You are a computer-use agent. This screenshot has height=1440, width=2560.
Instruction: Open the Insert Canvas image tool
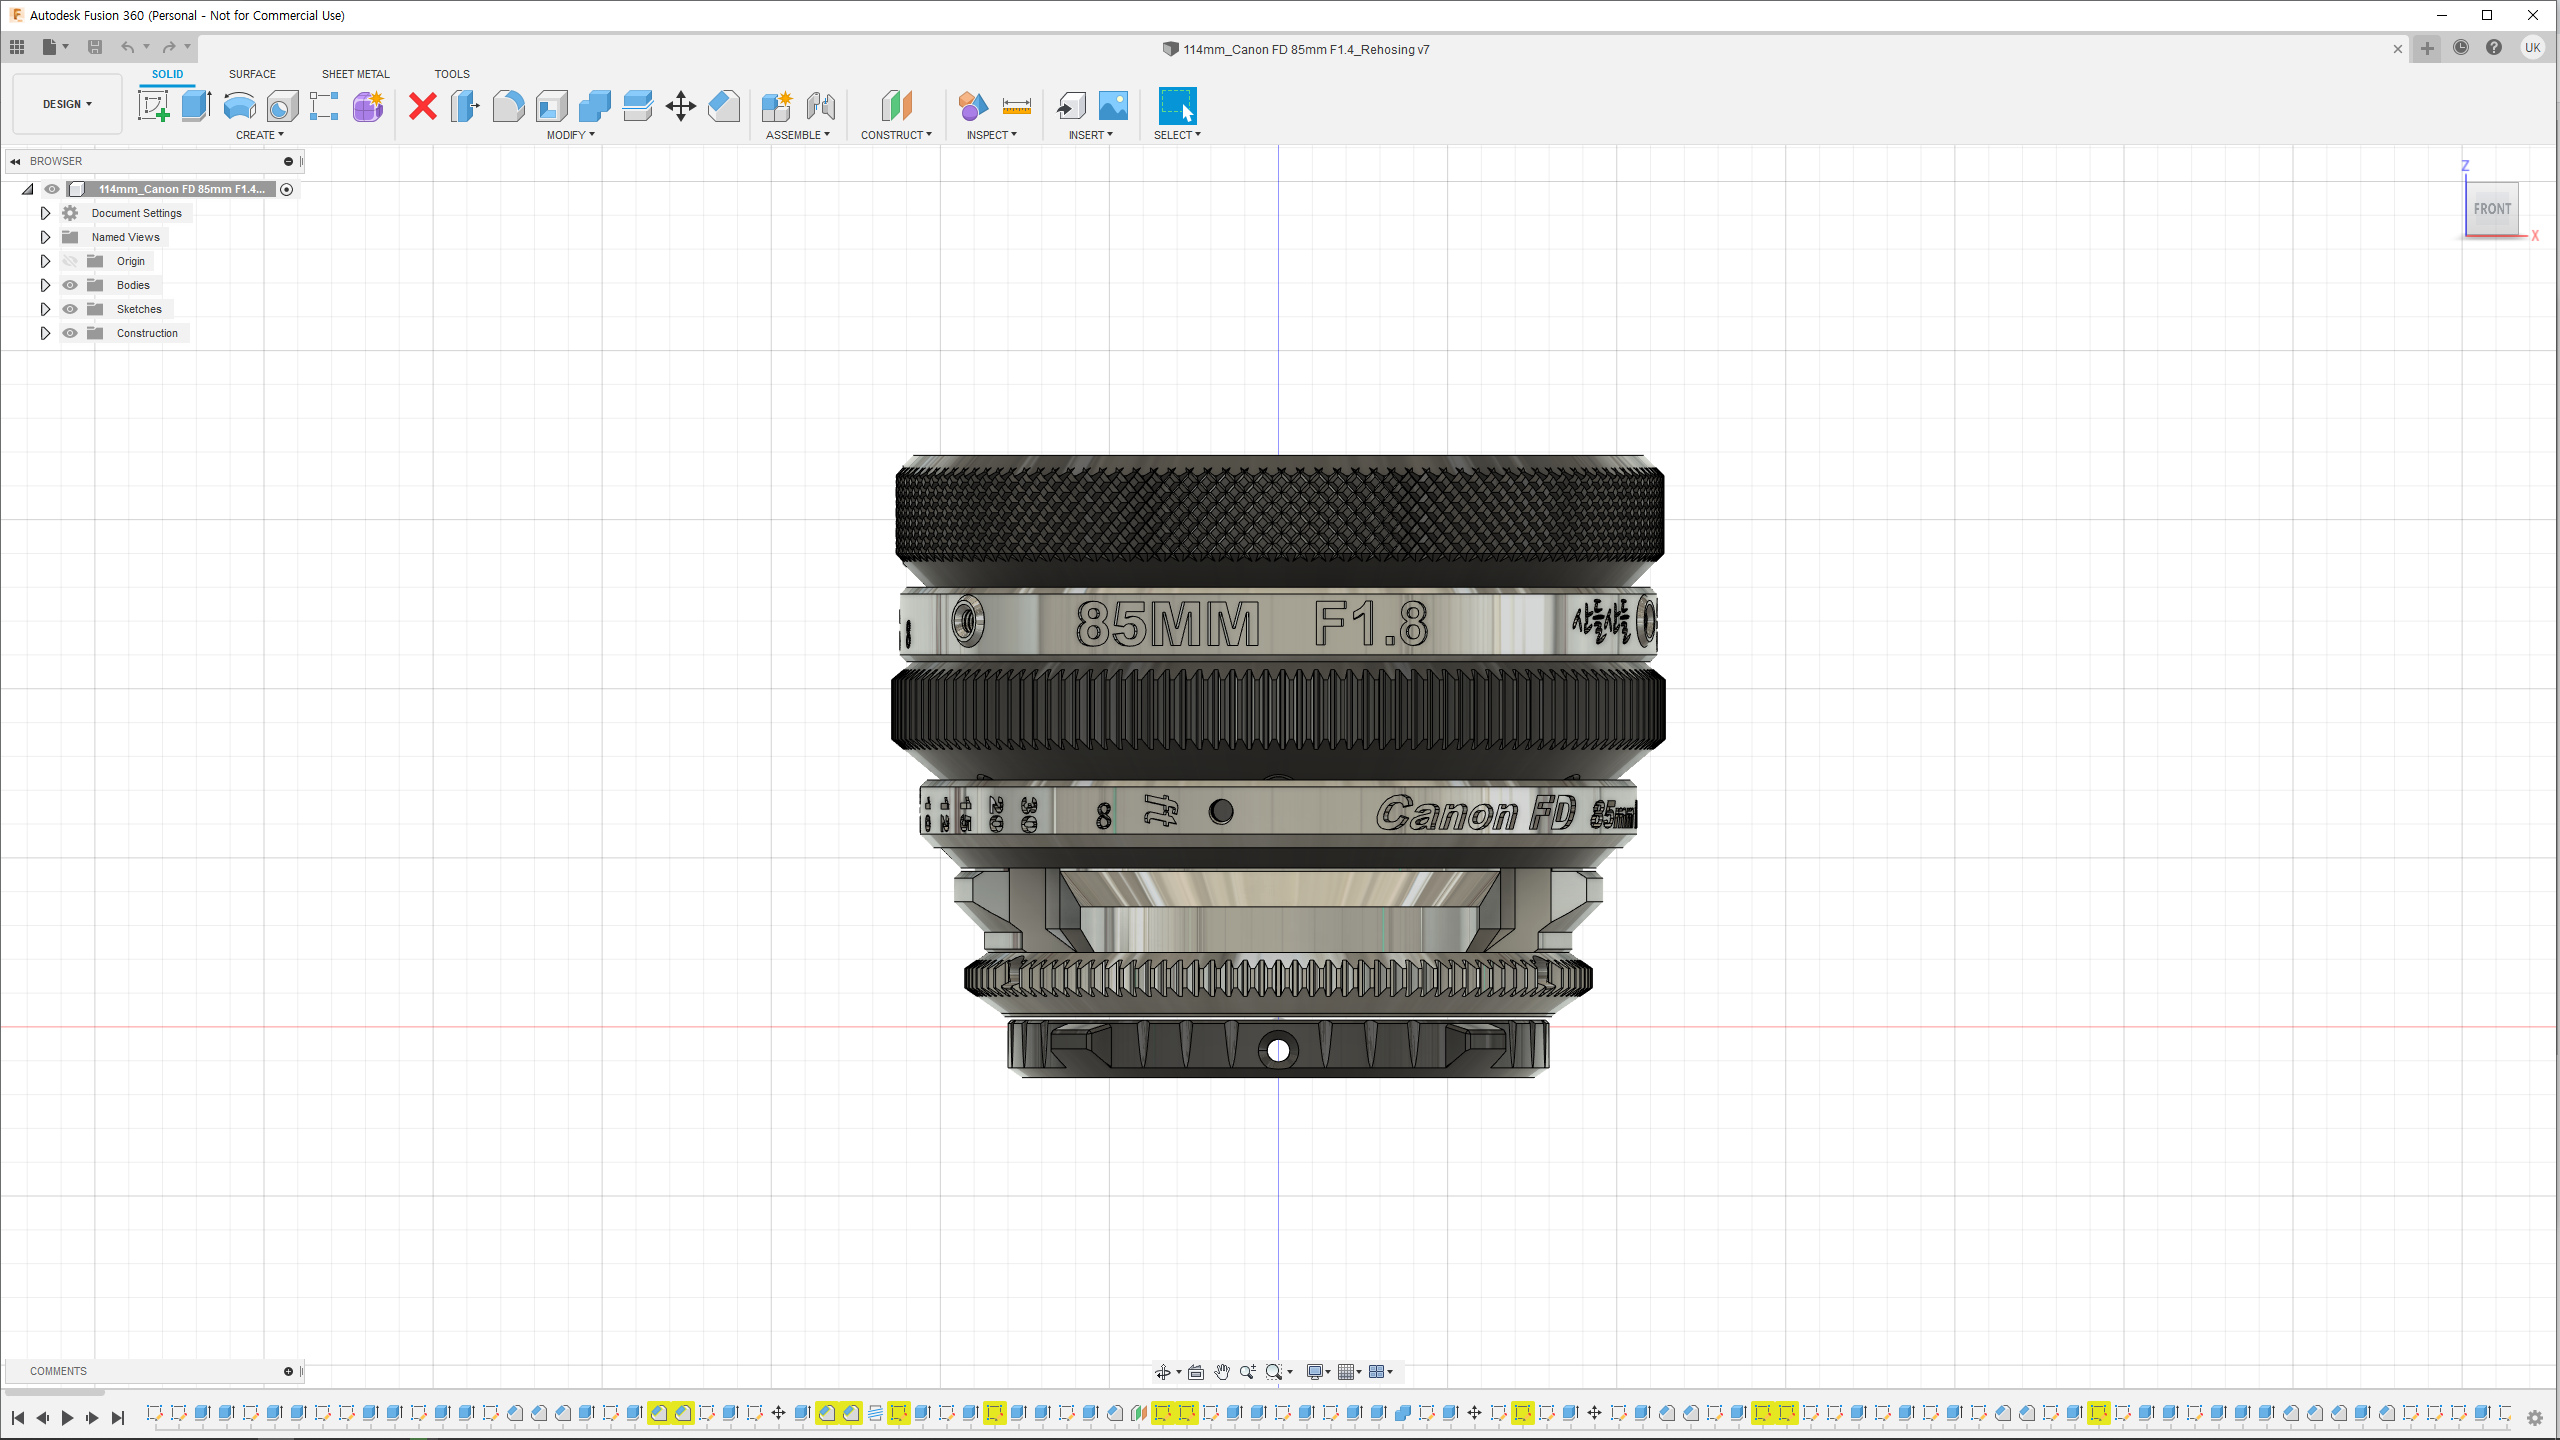[1113, 105]
